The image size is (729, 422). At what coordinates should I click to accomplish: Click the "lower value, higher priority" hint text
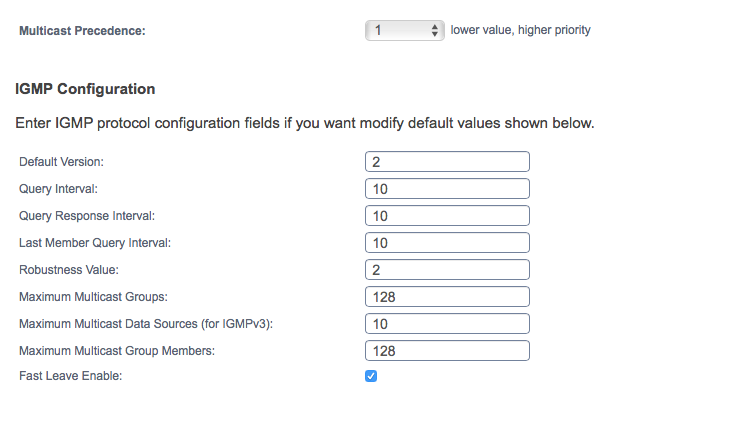(520, 30)
